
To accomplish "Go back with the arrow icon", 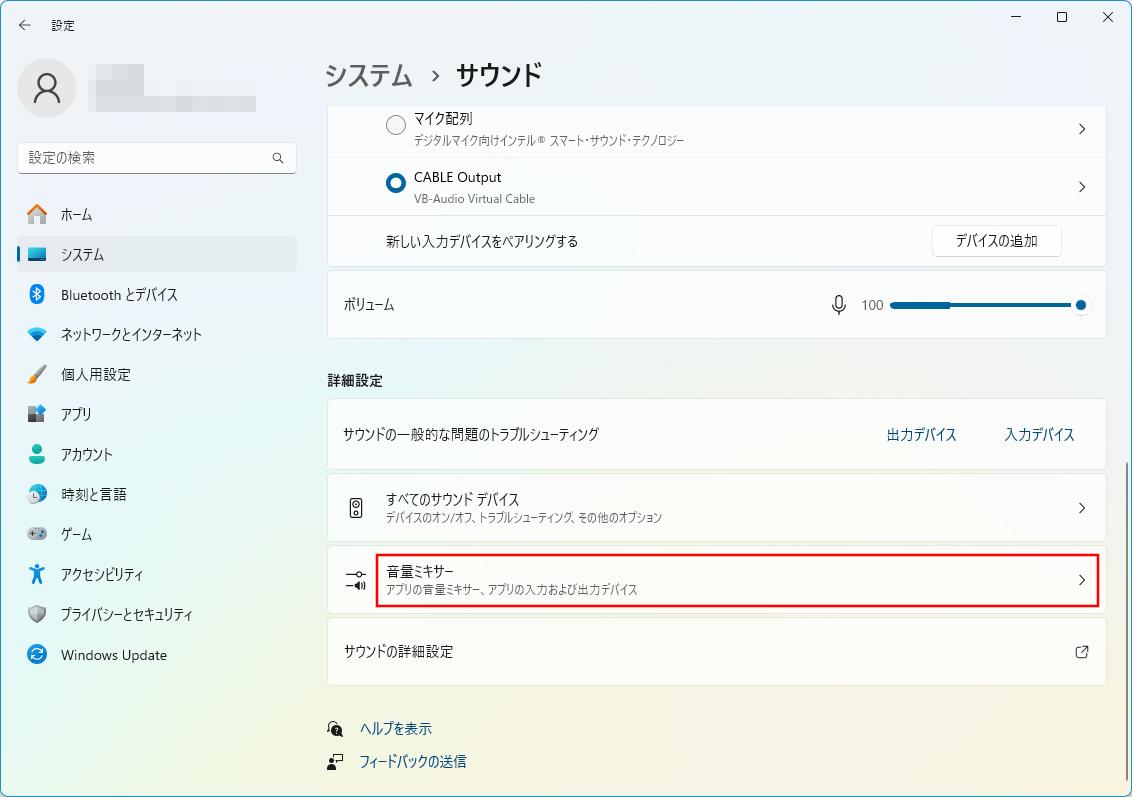I will pos(25,25).
